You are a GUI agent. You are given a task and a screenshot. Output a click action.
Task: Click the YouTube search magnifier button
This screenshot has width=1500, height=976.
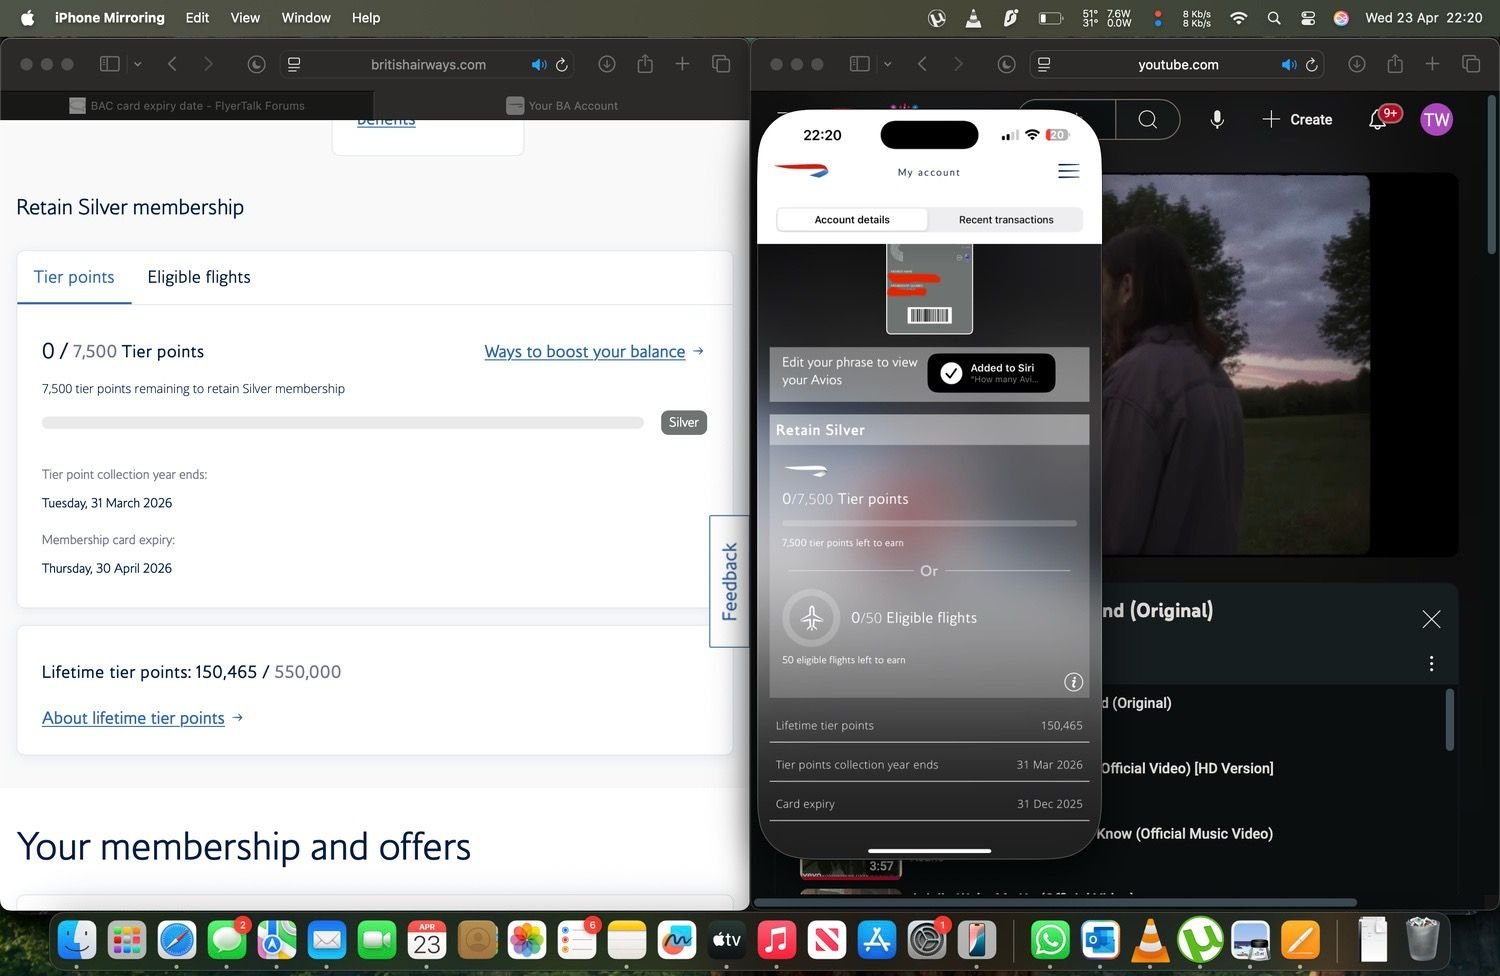click(1148, 120)
